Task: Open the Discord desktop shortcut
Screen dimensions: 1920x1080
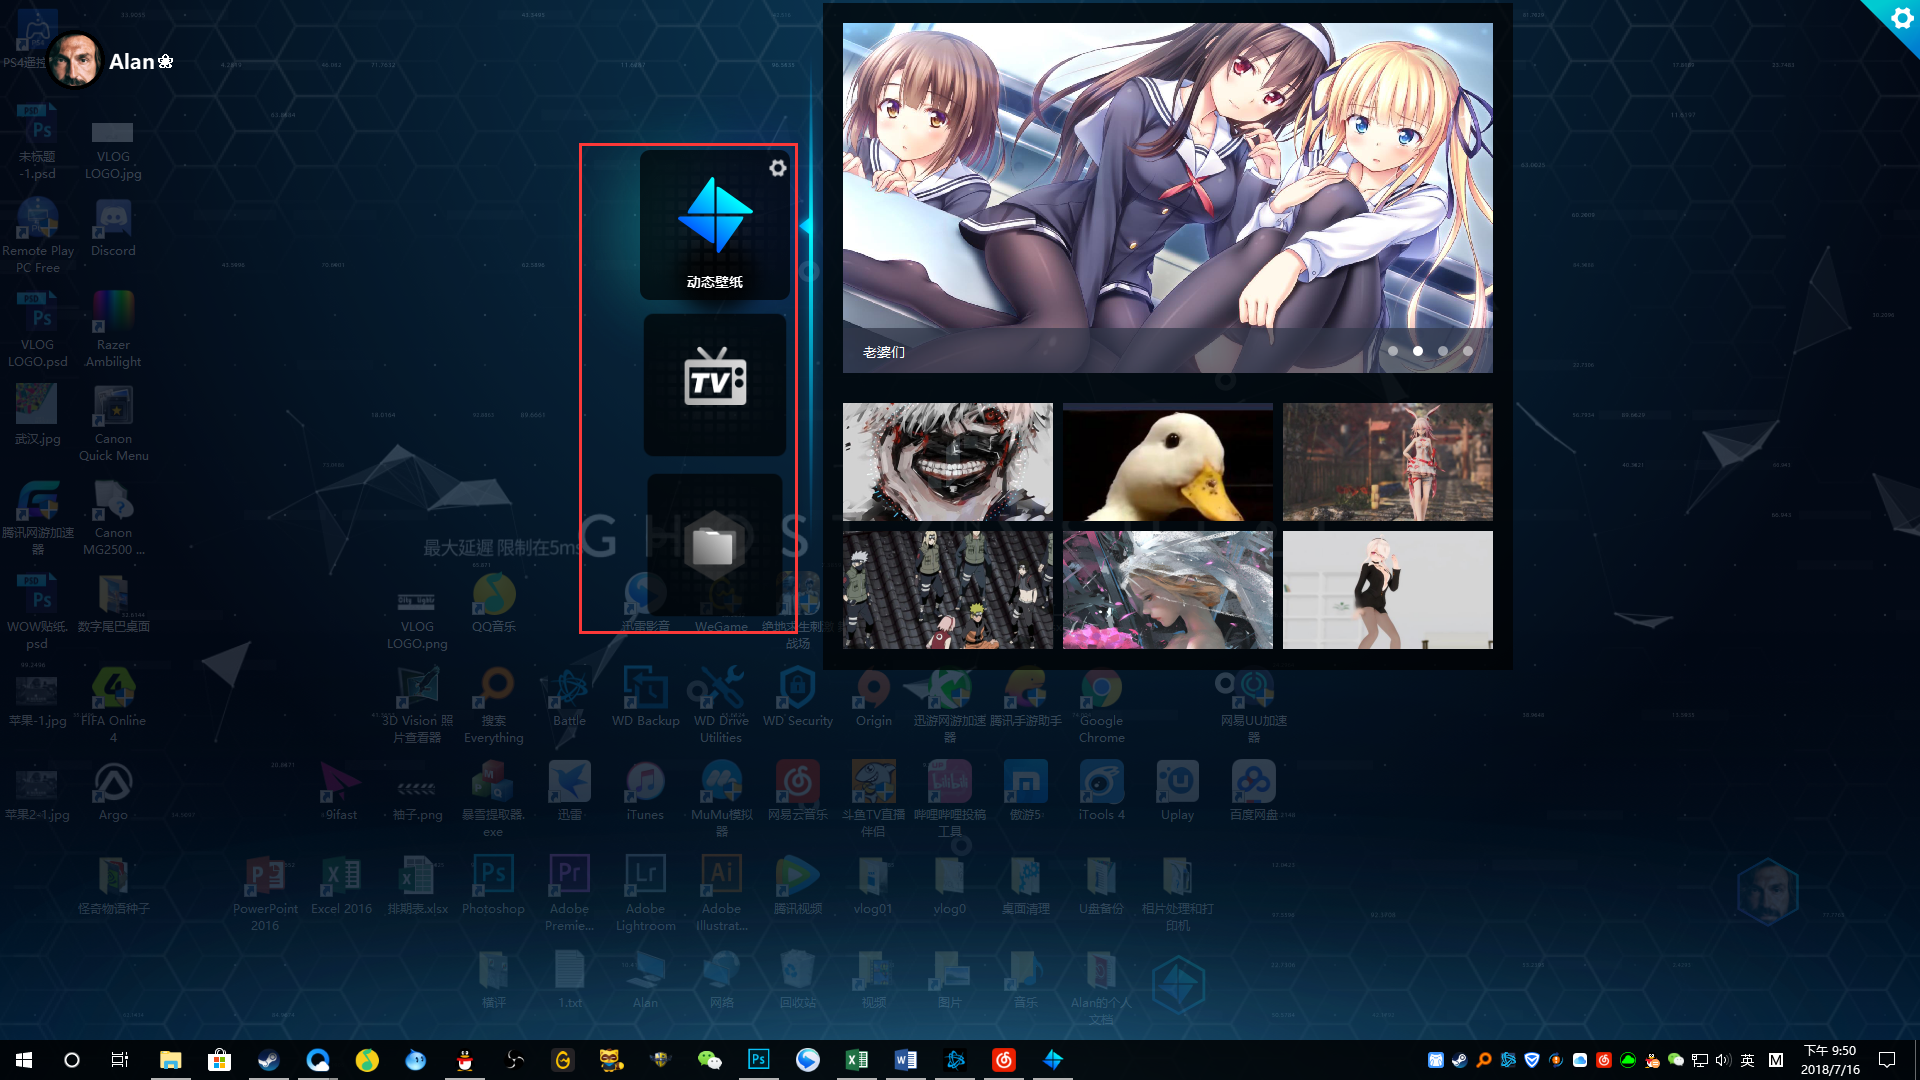Action: pos(113,228)
